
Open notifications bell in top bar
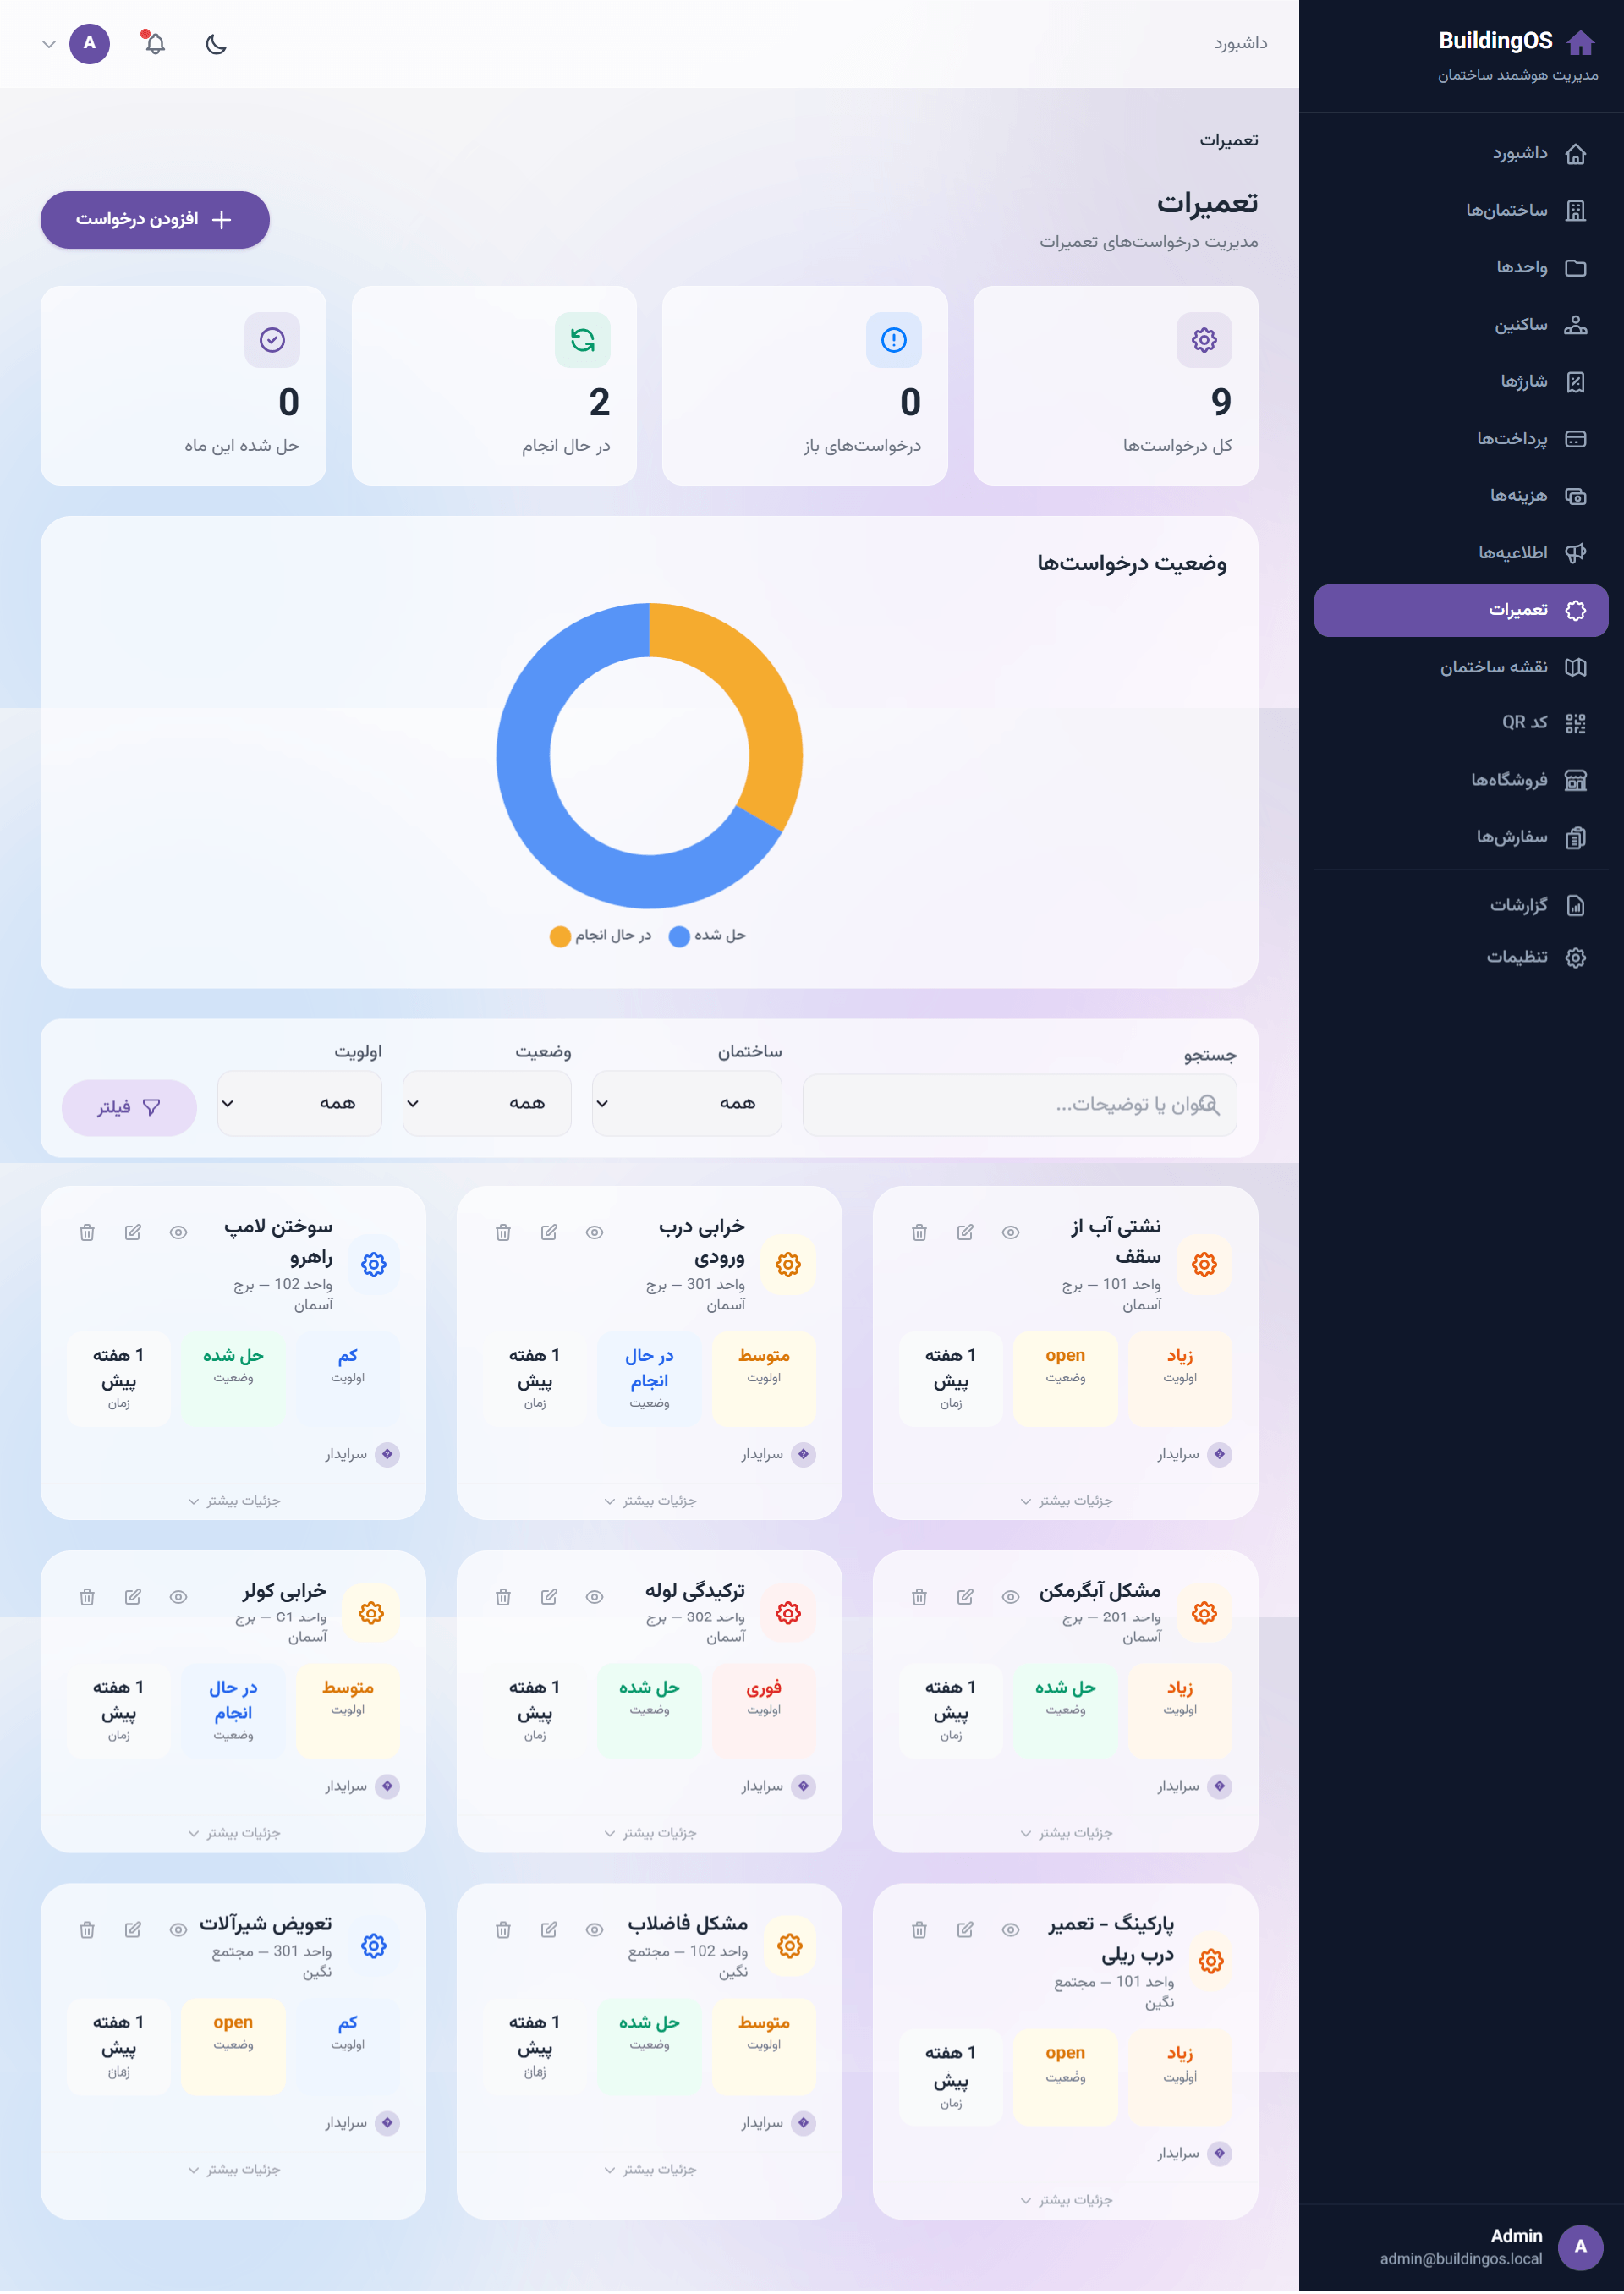pyautogui.click(x=154, y=43)
